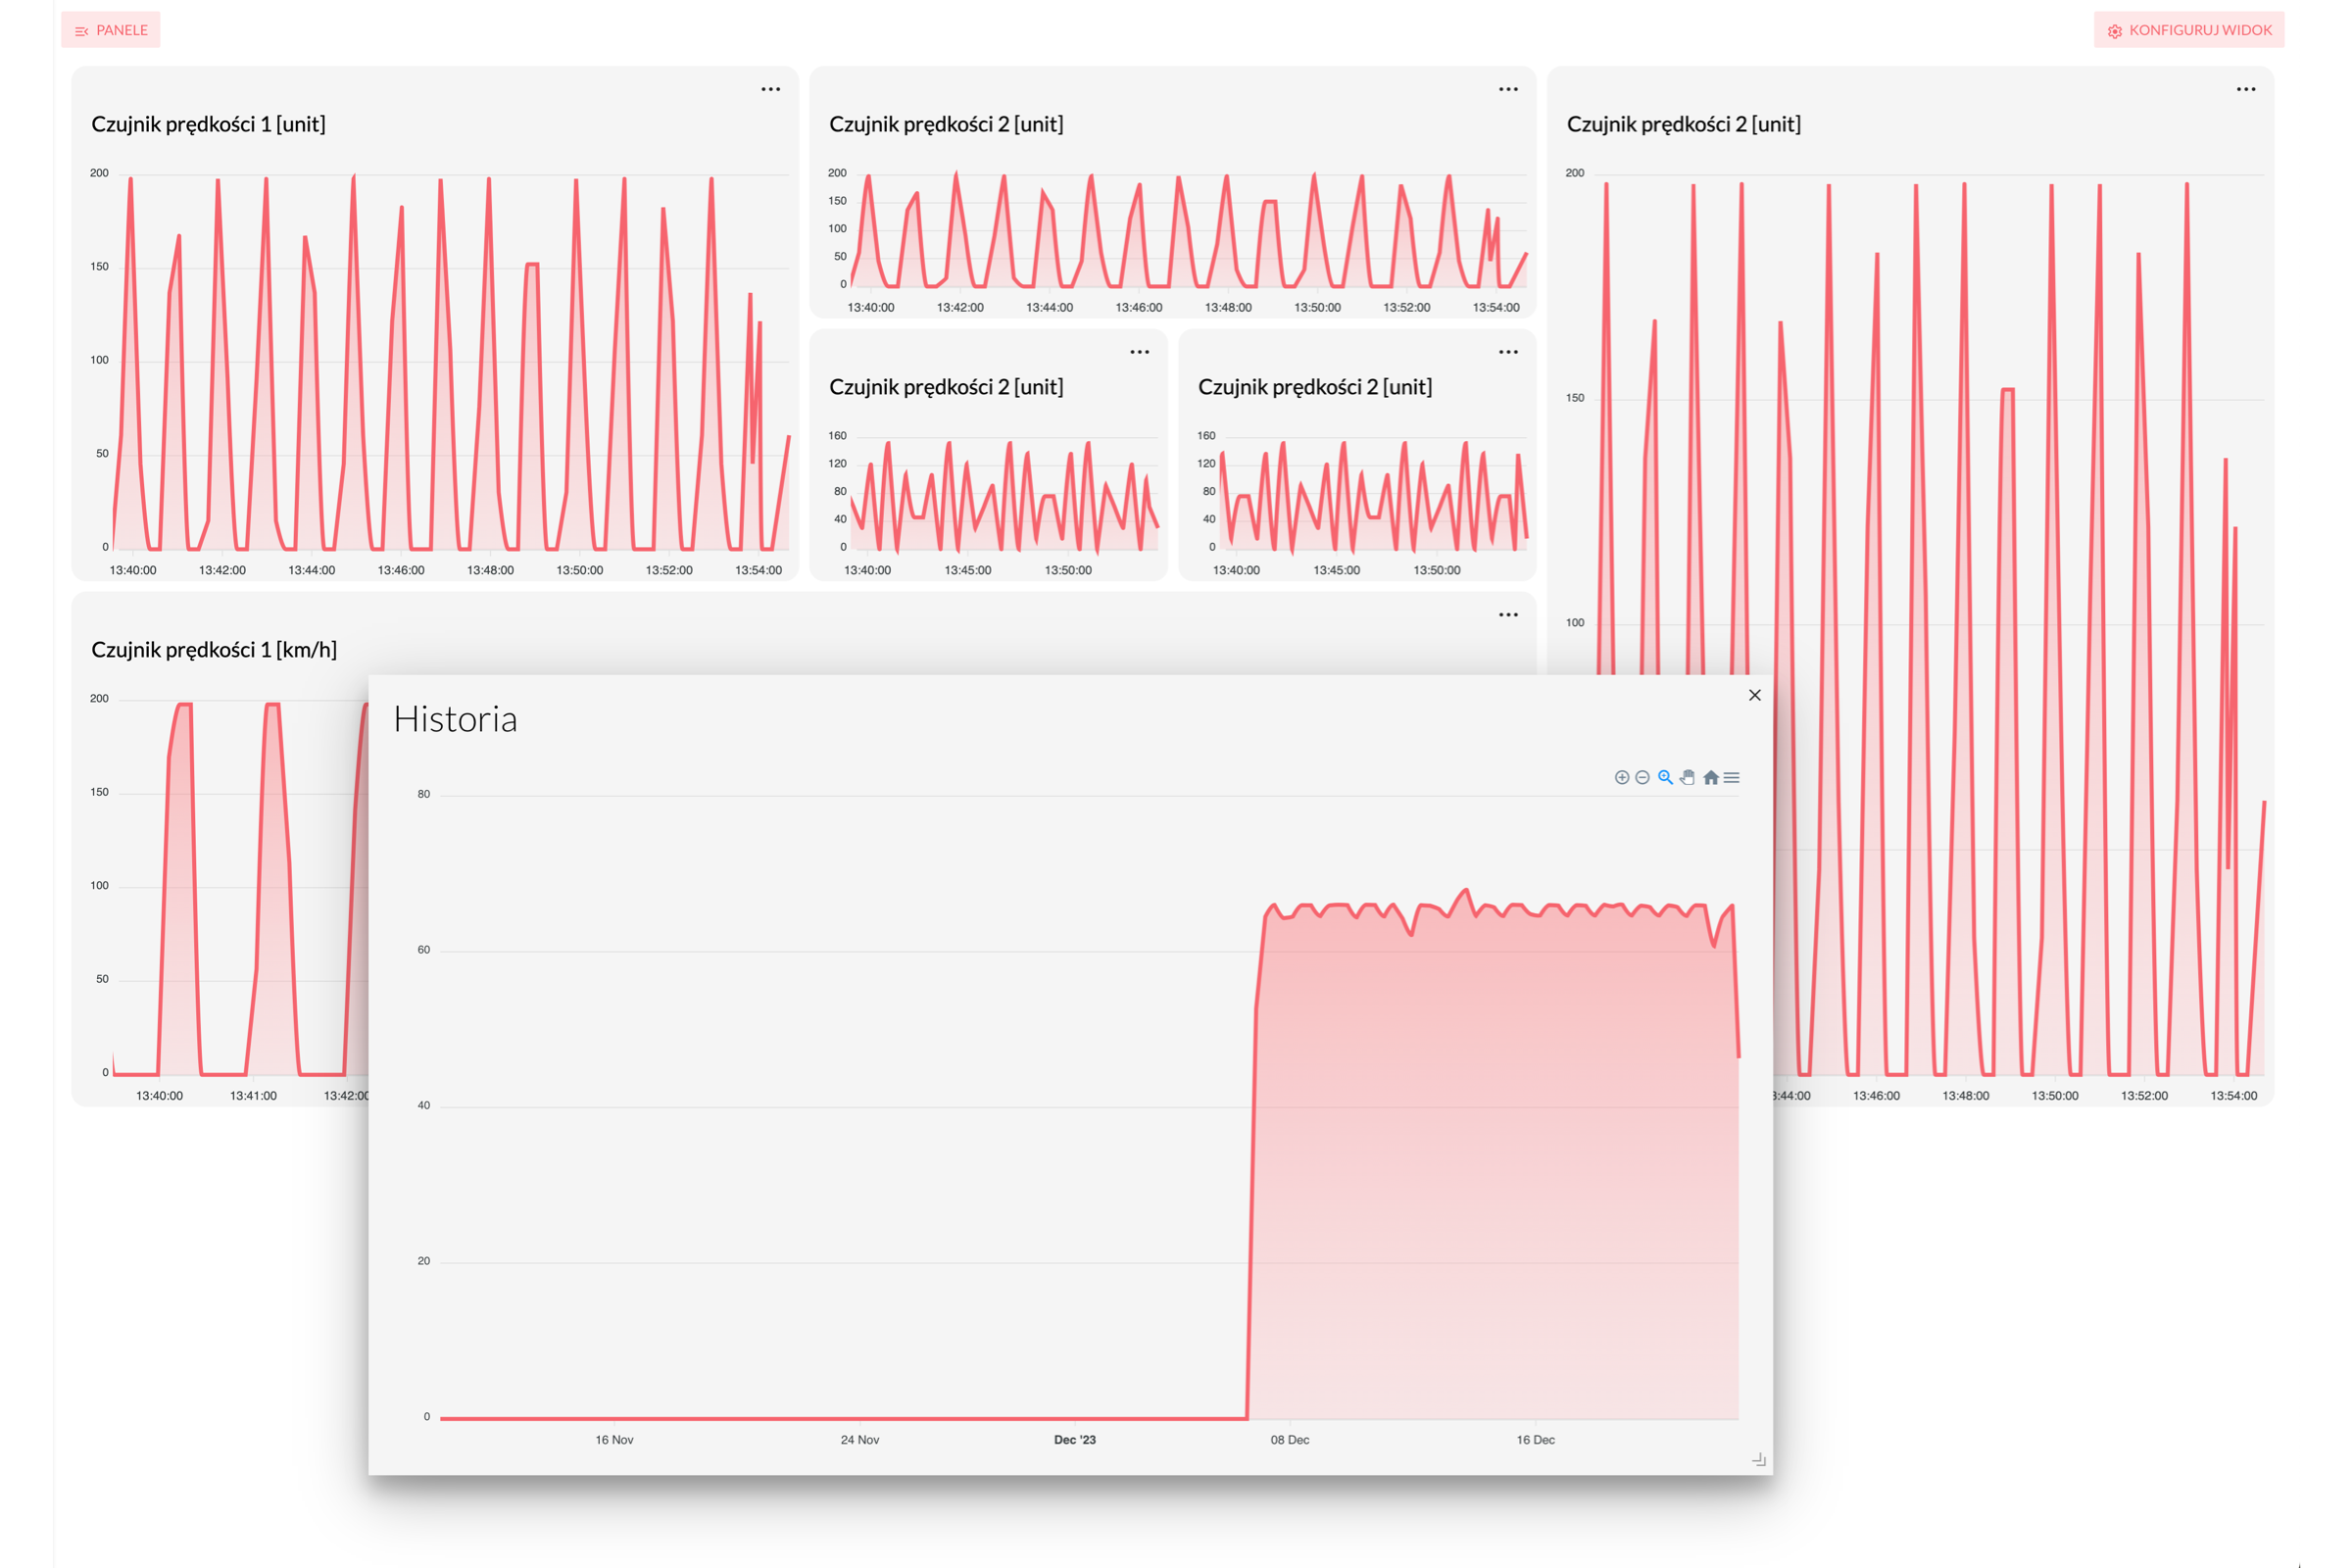
Task: Open three-dot menu of small left Czujnik prędkości 2 card
Action: point(1139,352)
